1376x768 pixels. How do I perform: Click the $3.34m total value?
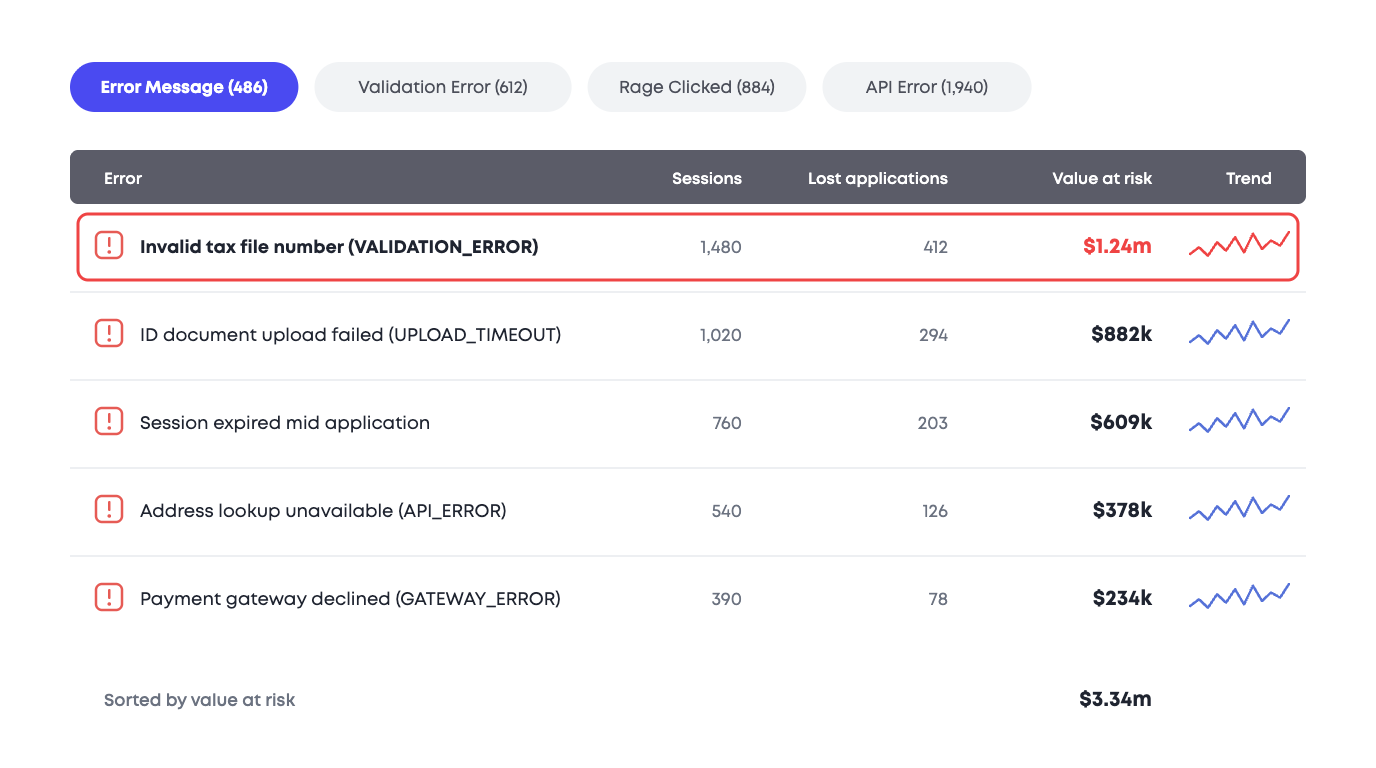coord(1115,699)
